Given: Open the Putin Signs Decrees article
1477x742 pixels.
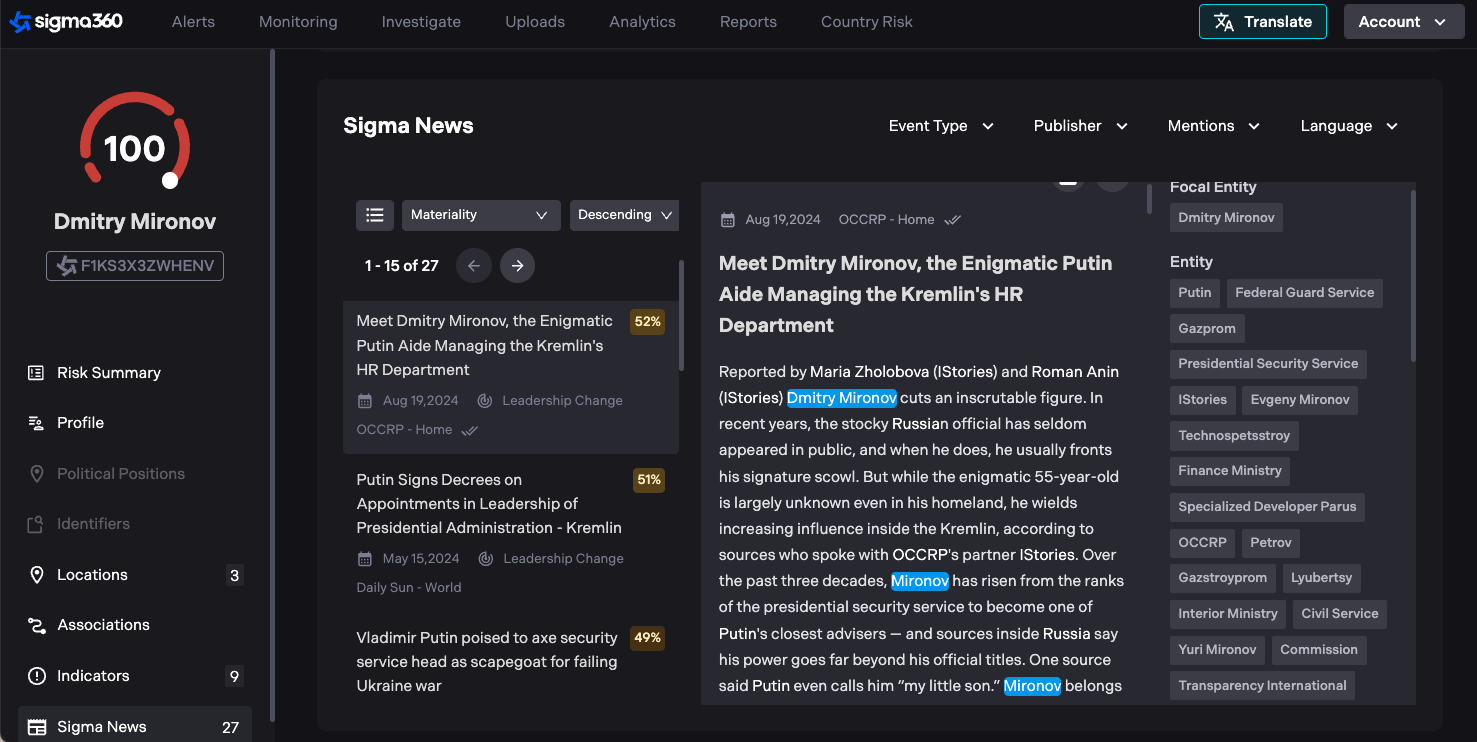Looking at the screenshot, I should (x=489, y=504).
